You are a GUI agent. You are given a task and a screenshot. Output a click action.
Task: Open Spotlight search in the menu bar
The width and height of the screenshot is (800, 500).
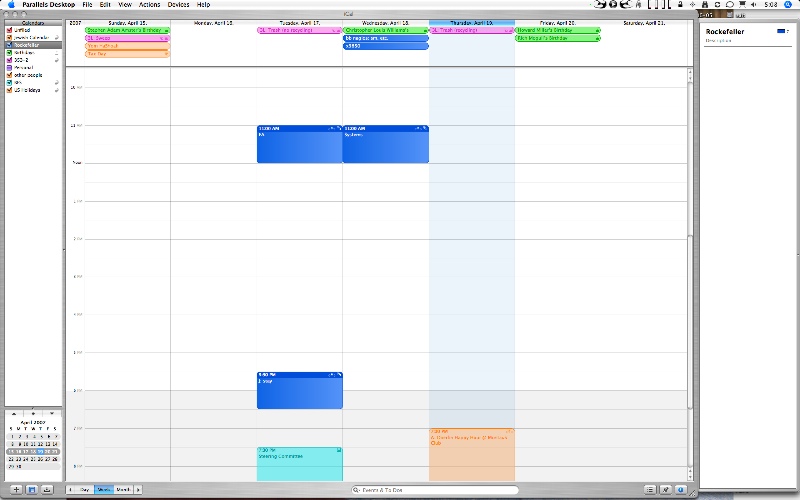790,5
